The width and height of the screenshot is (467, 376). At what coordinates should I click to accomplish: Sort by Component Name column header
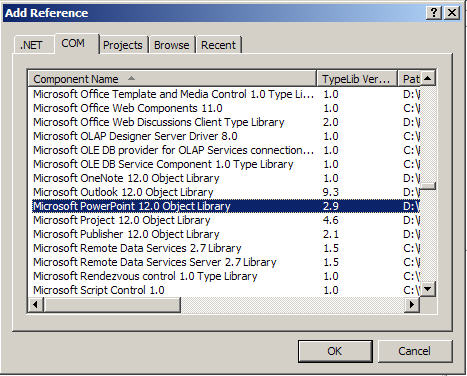coord(172,79)
